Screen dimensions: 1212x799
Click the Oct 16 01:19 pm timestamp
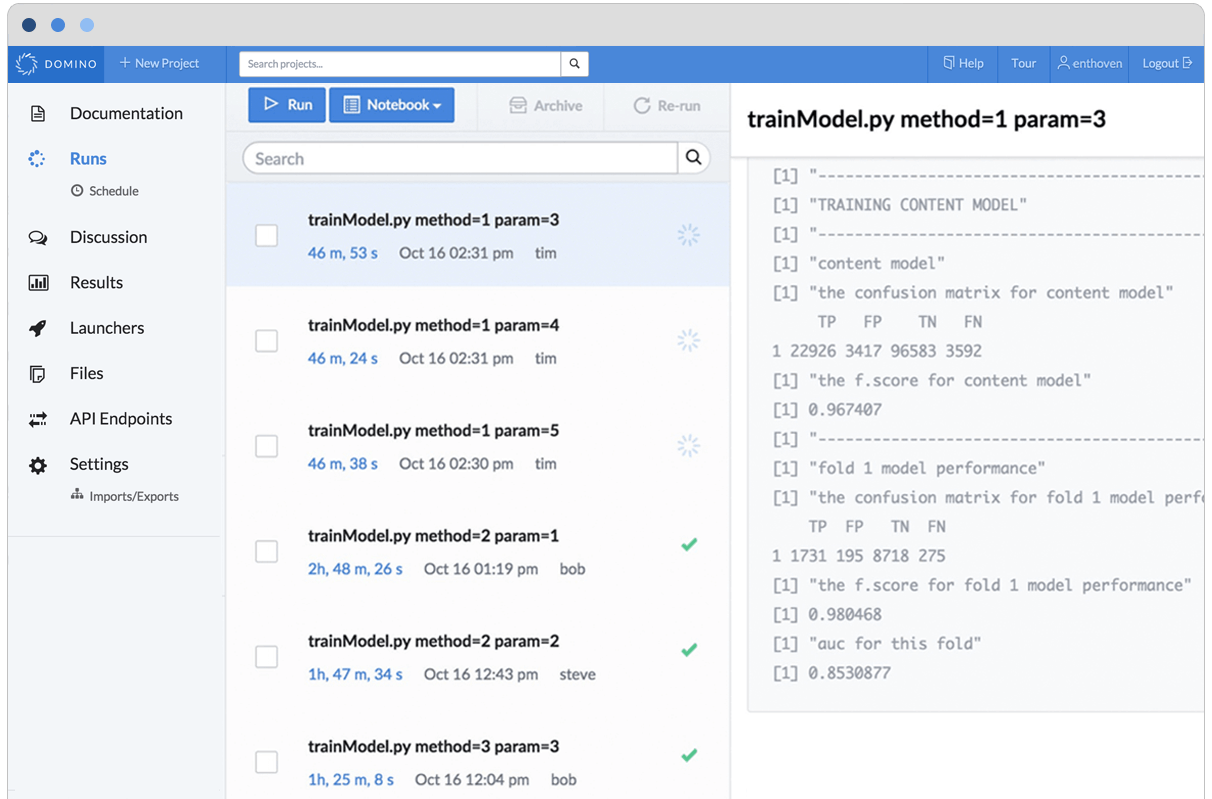pos(481,569)
